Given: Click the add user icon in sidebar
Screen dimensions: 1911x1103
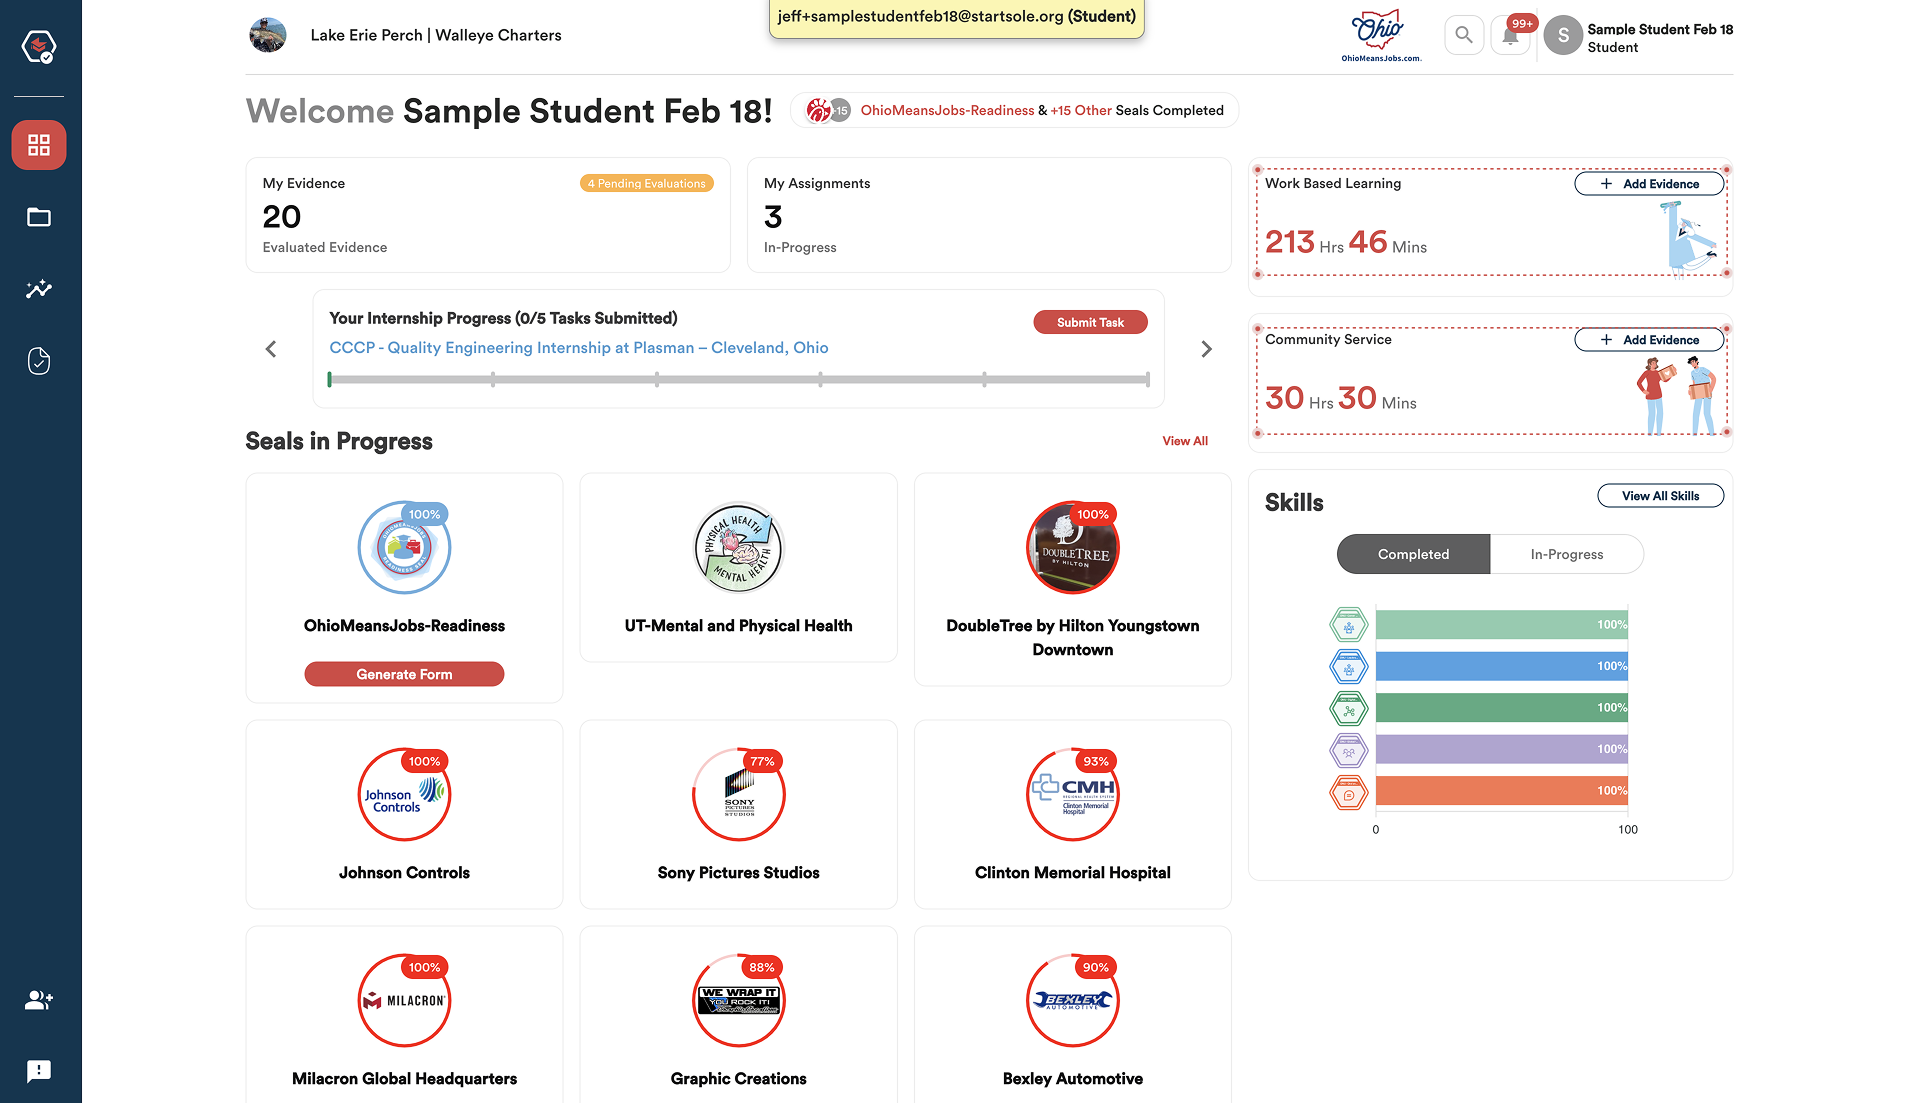Looking at the screenshot, I should click(x=39, y=999).
